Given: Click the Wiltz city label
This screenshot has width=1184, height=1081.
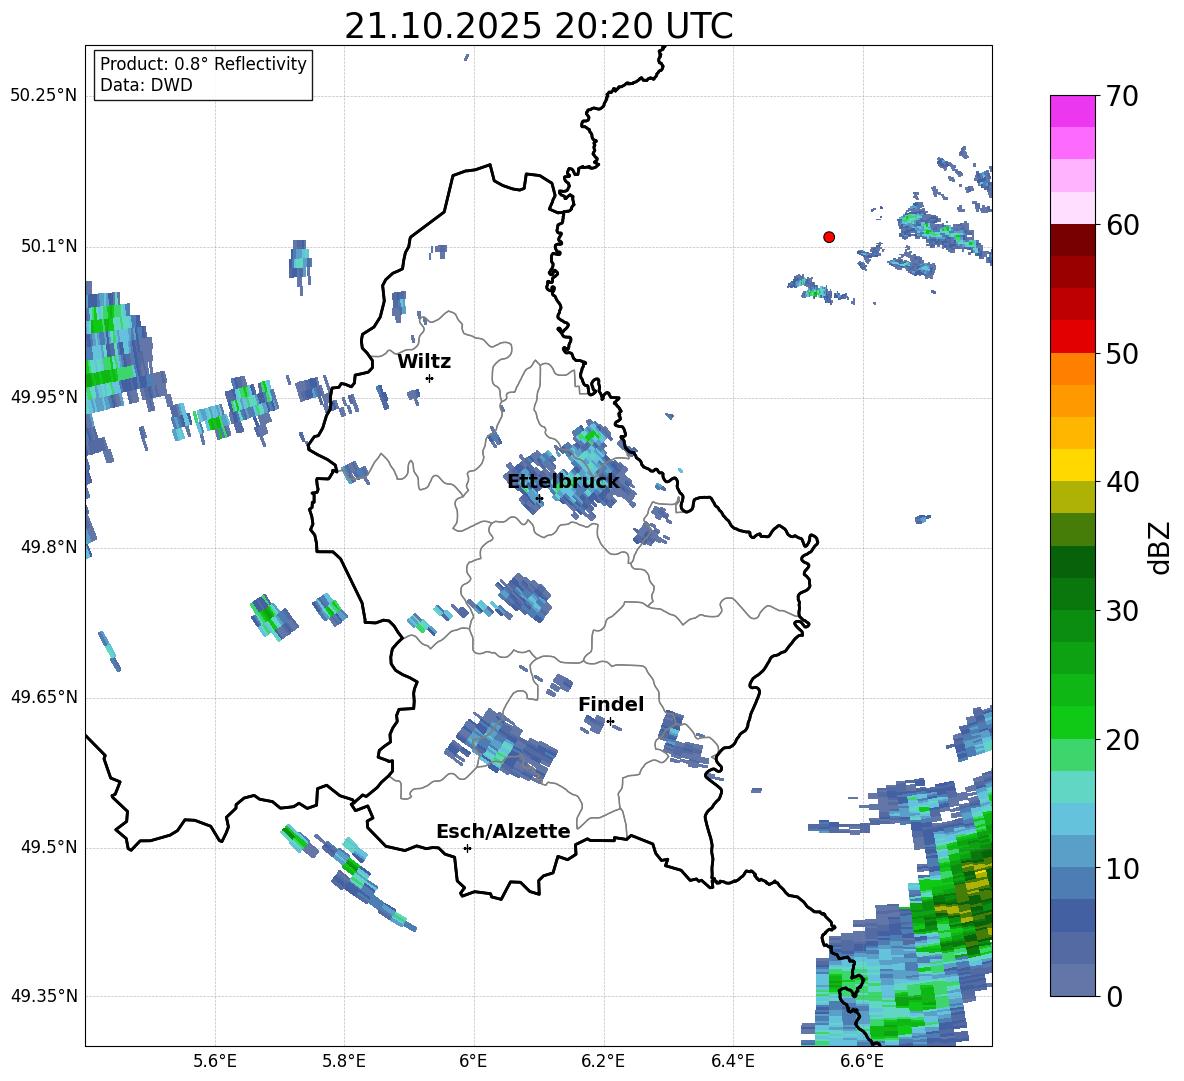Looking at the screenshot, I should tap(424, 362).
